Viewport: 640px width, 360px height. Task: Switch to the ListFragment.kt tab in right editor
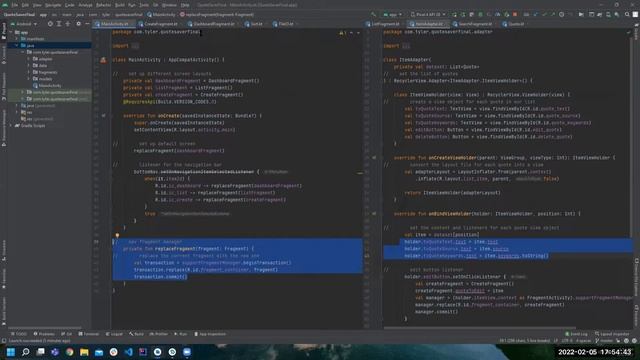(x=385, y=24)
